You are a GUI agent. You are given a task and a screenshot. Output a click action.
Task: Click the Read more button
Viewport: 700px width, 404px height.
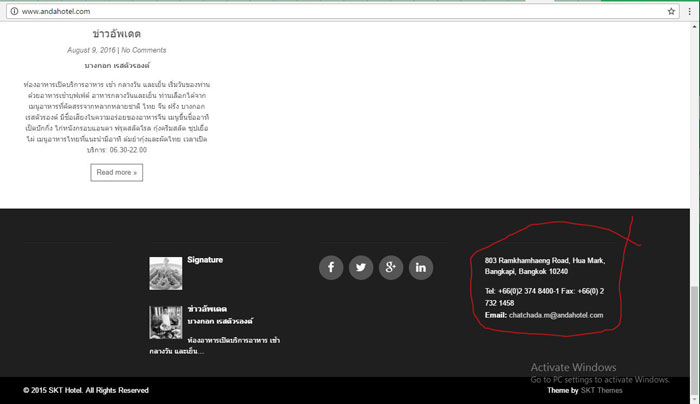tap(117, 172)
